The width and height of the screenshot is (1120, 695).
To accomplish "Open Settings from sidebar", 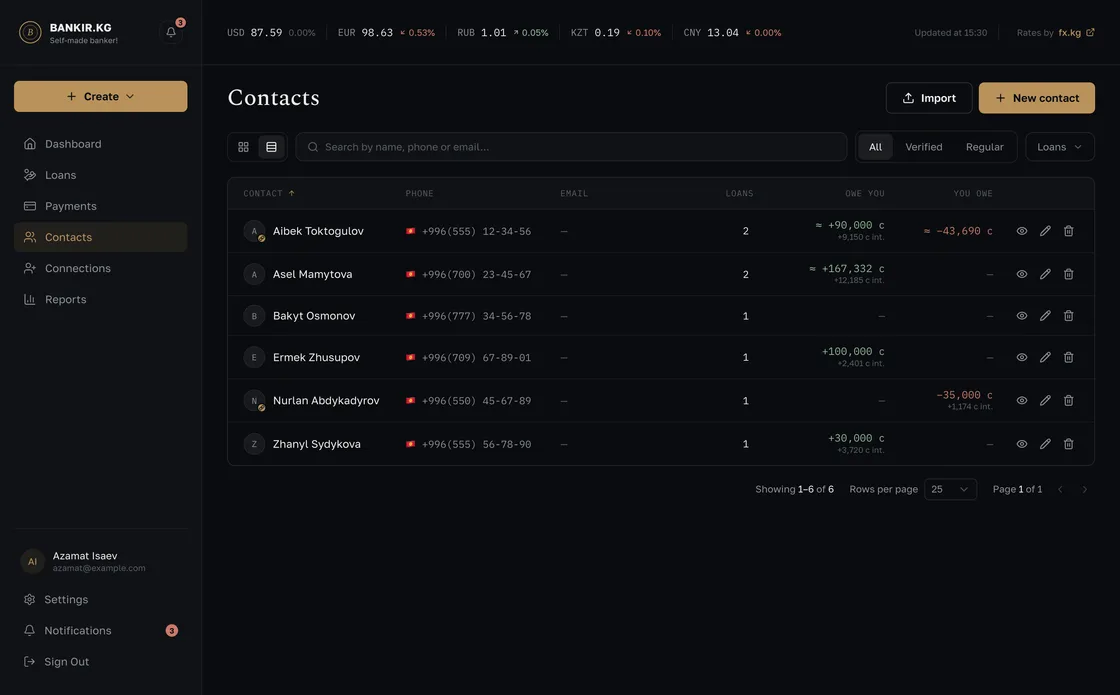I will [101, 599].
